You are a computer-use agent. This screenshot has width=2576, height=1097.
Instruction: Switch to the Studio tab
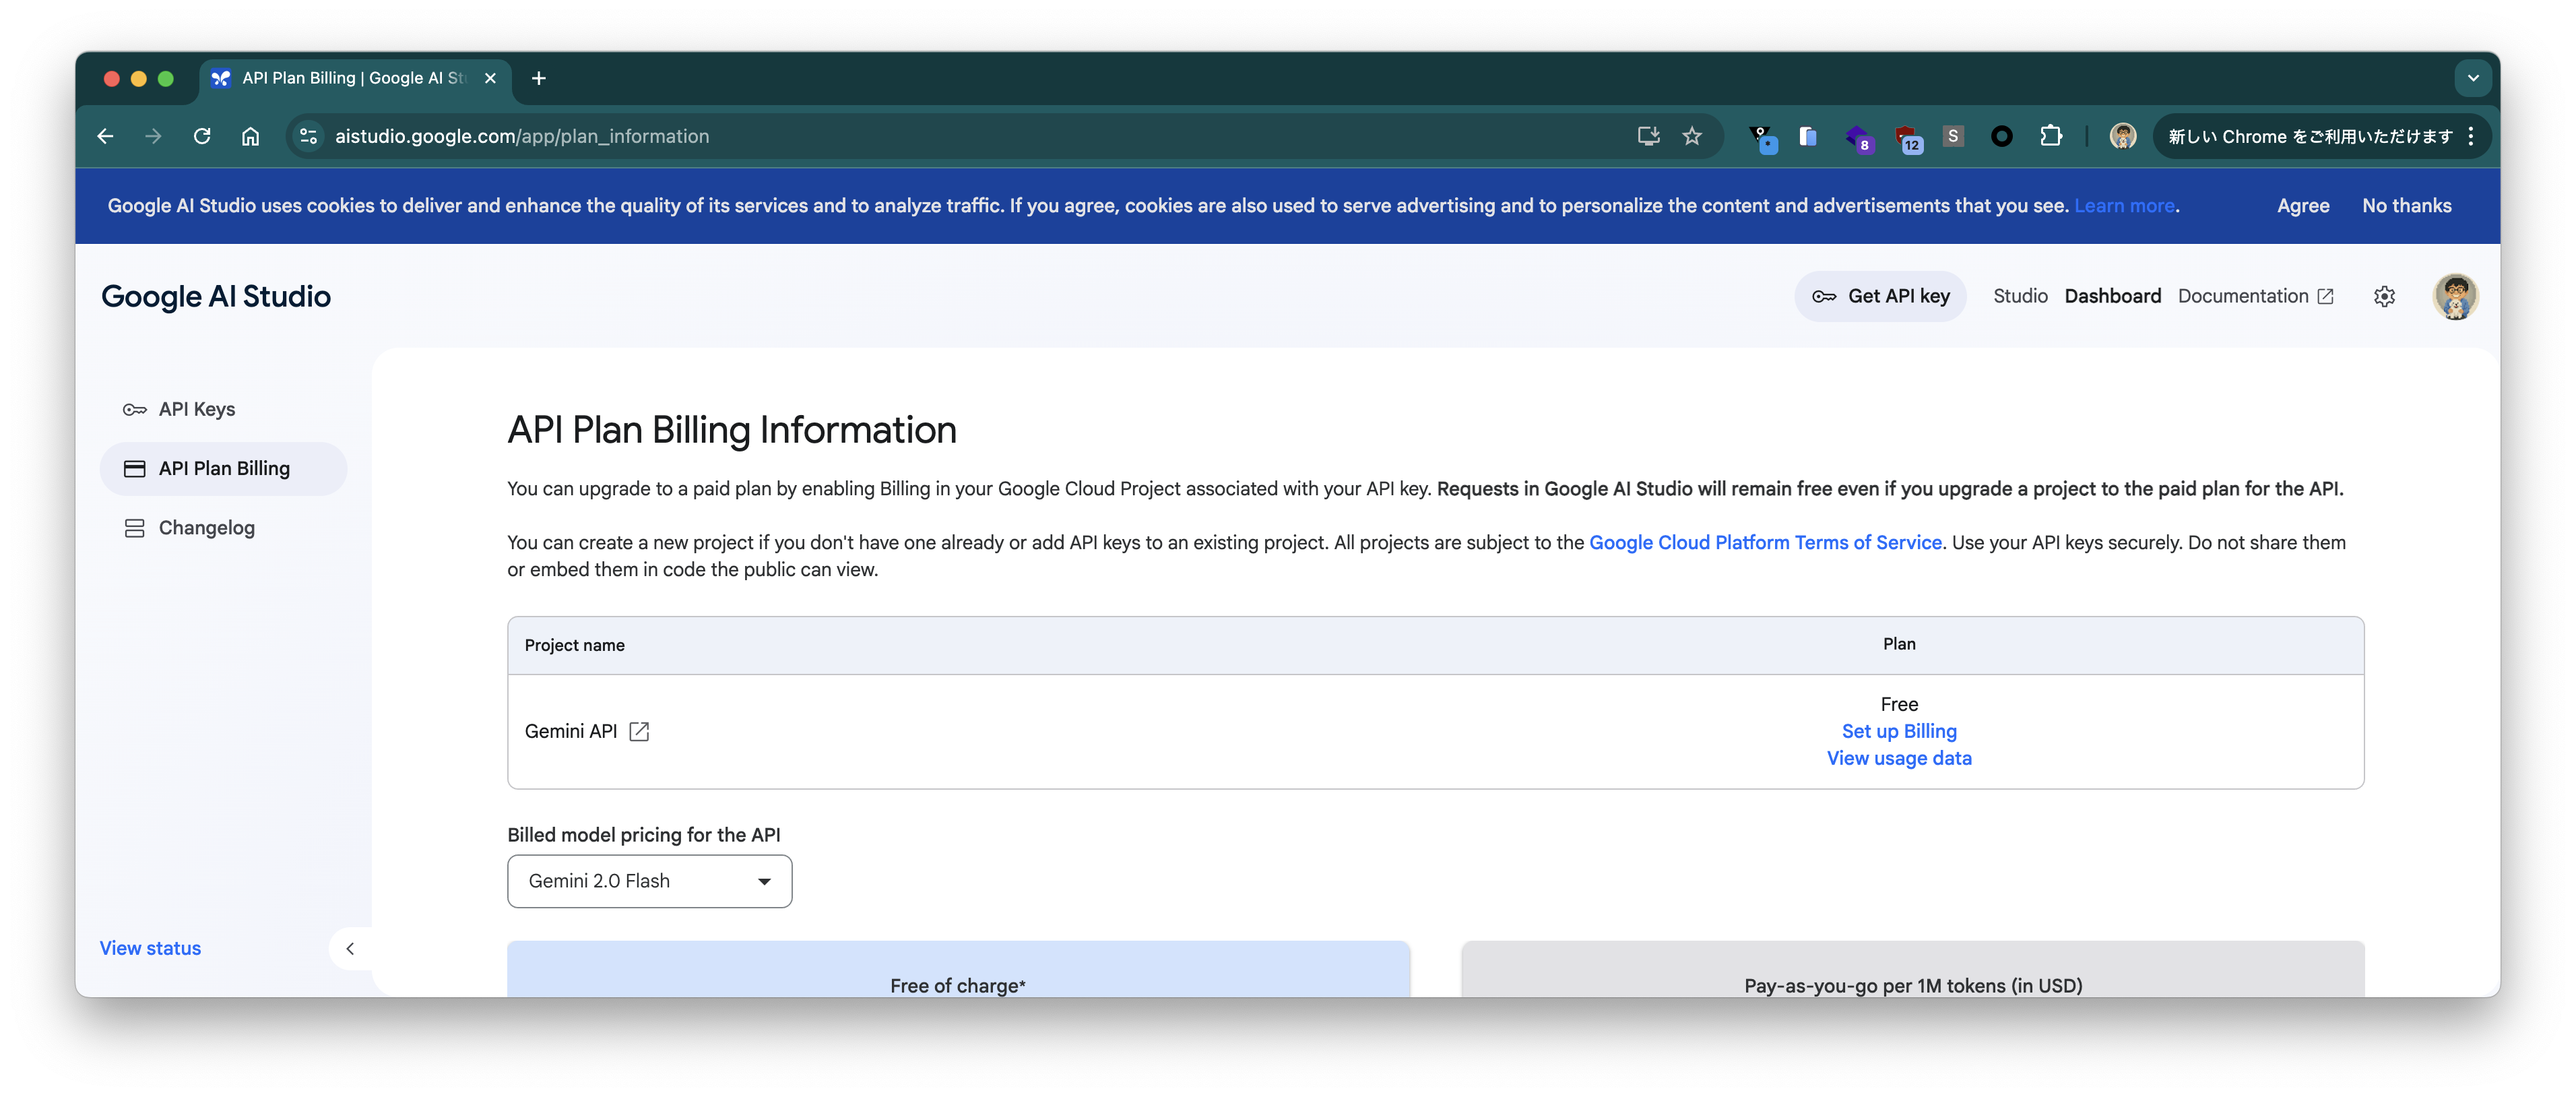(x=2019, y=296)
